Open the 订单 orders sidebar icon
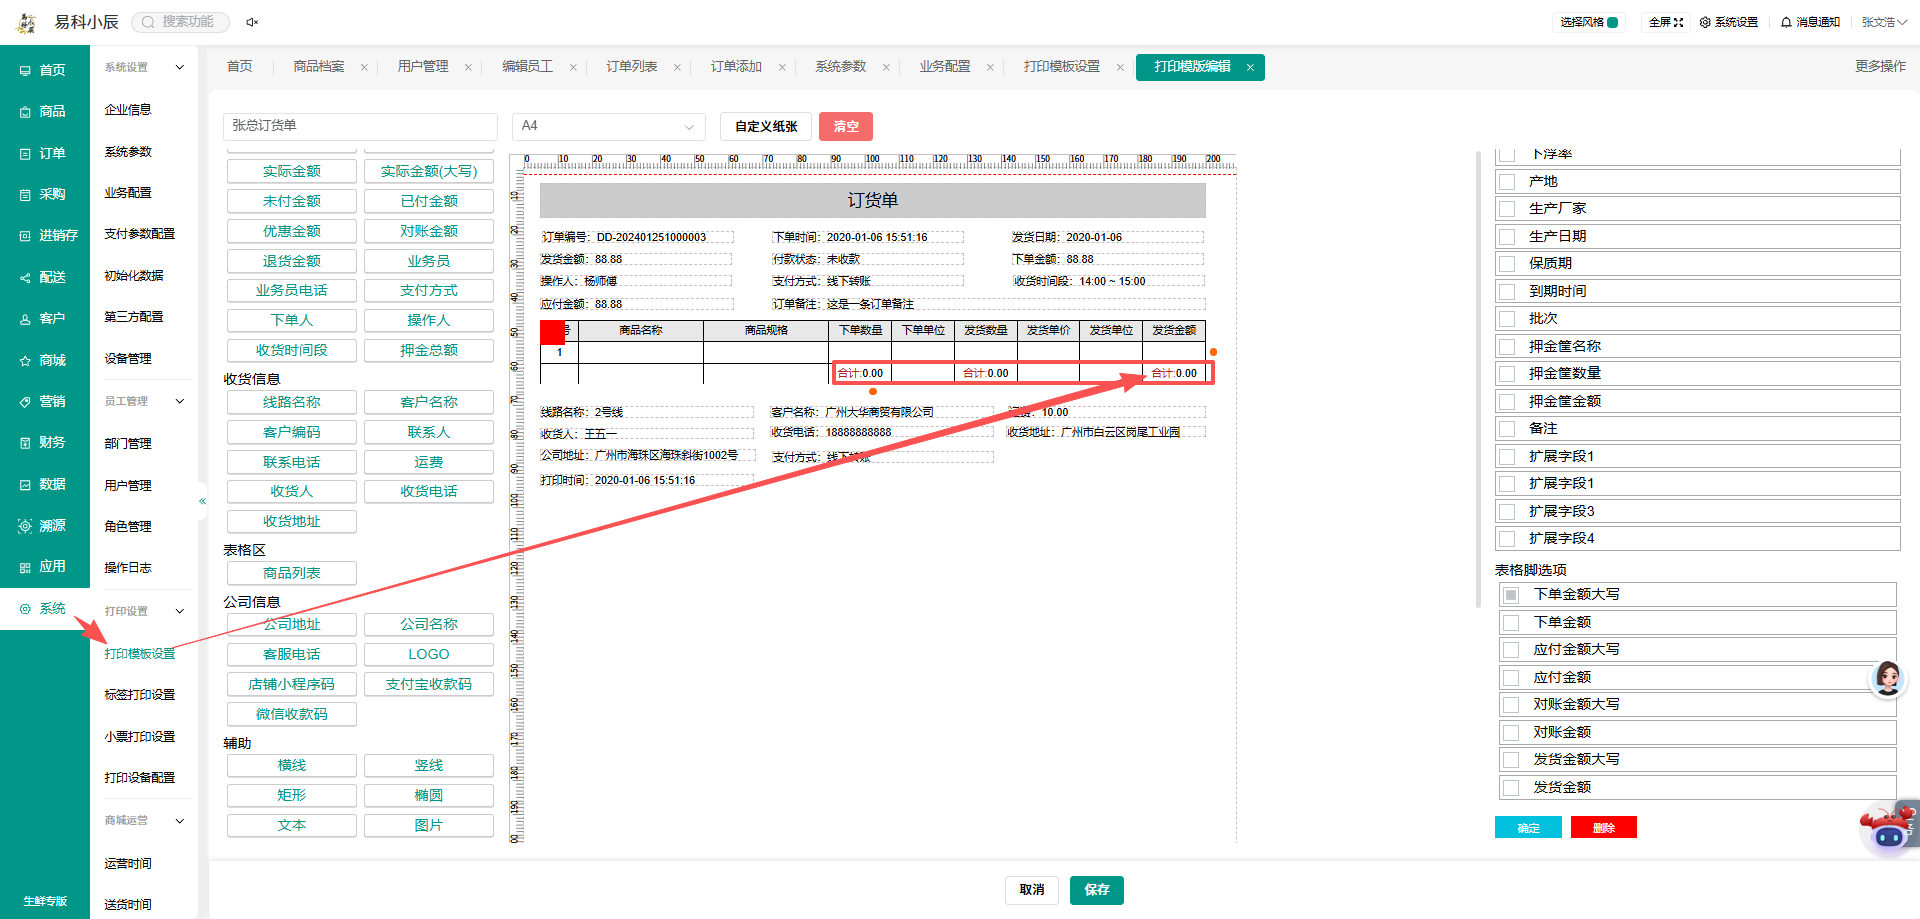The width and height of the screenshot is (1920, 919). (25, 154)
